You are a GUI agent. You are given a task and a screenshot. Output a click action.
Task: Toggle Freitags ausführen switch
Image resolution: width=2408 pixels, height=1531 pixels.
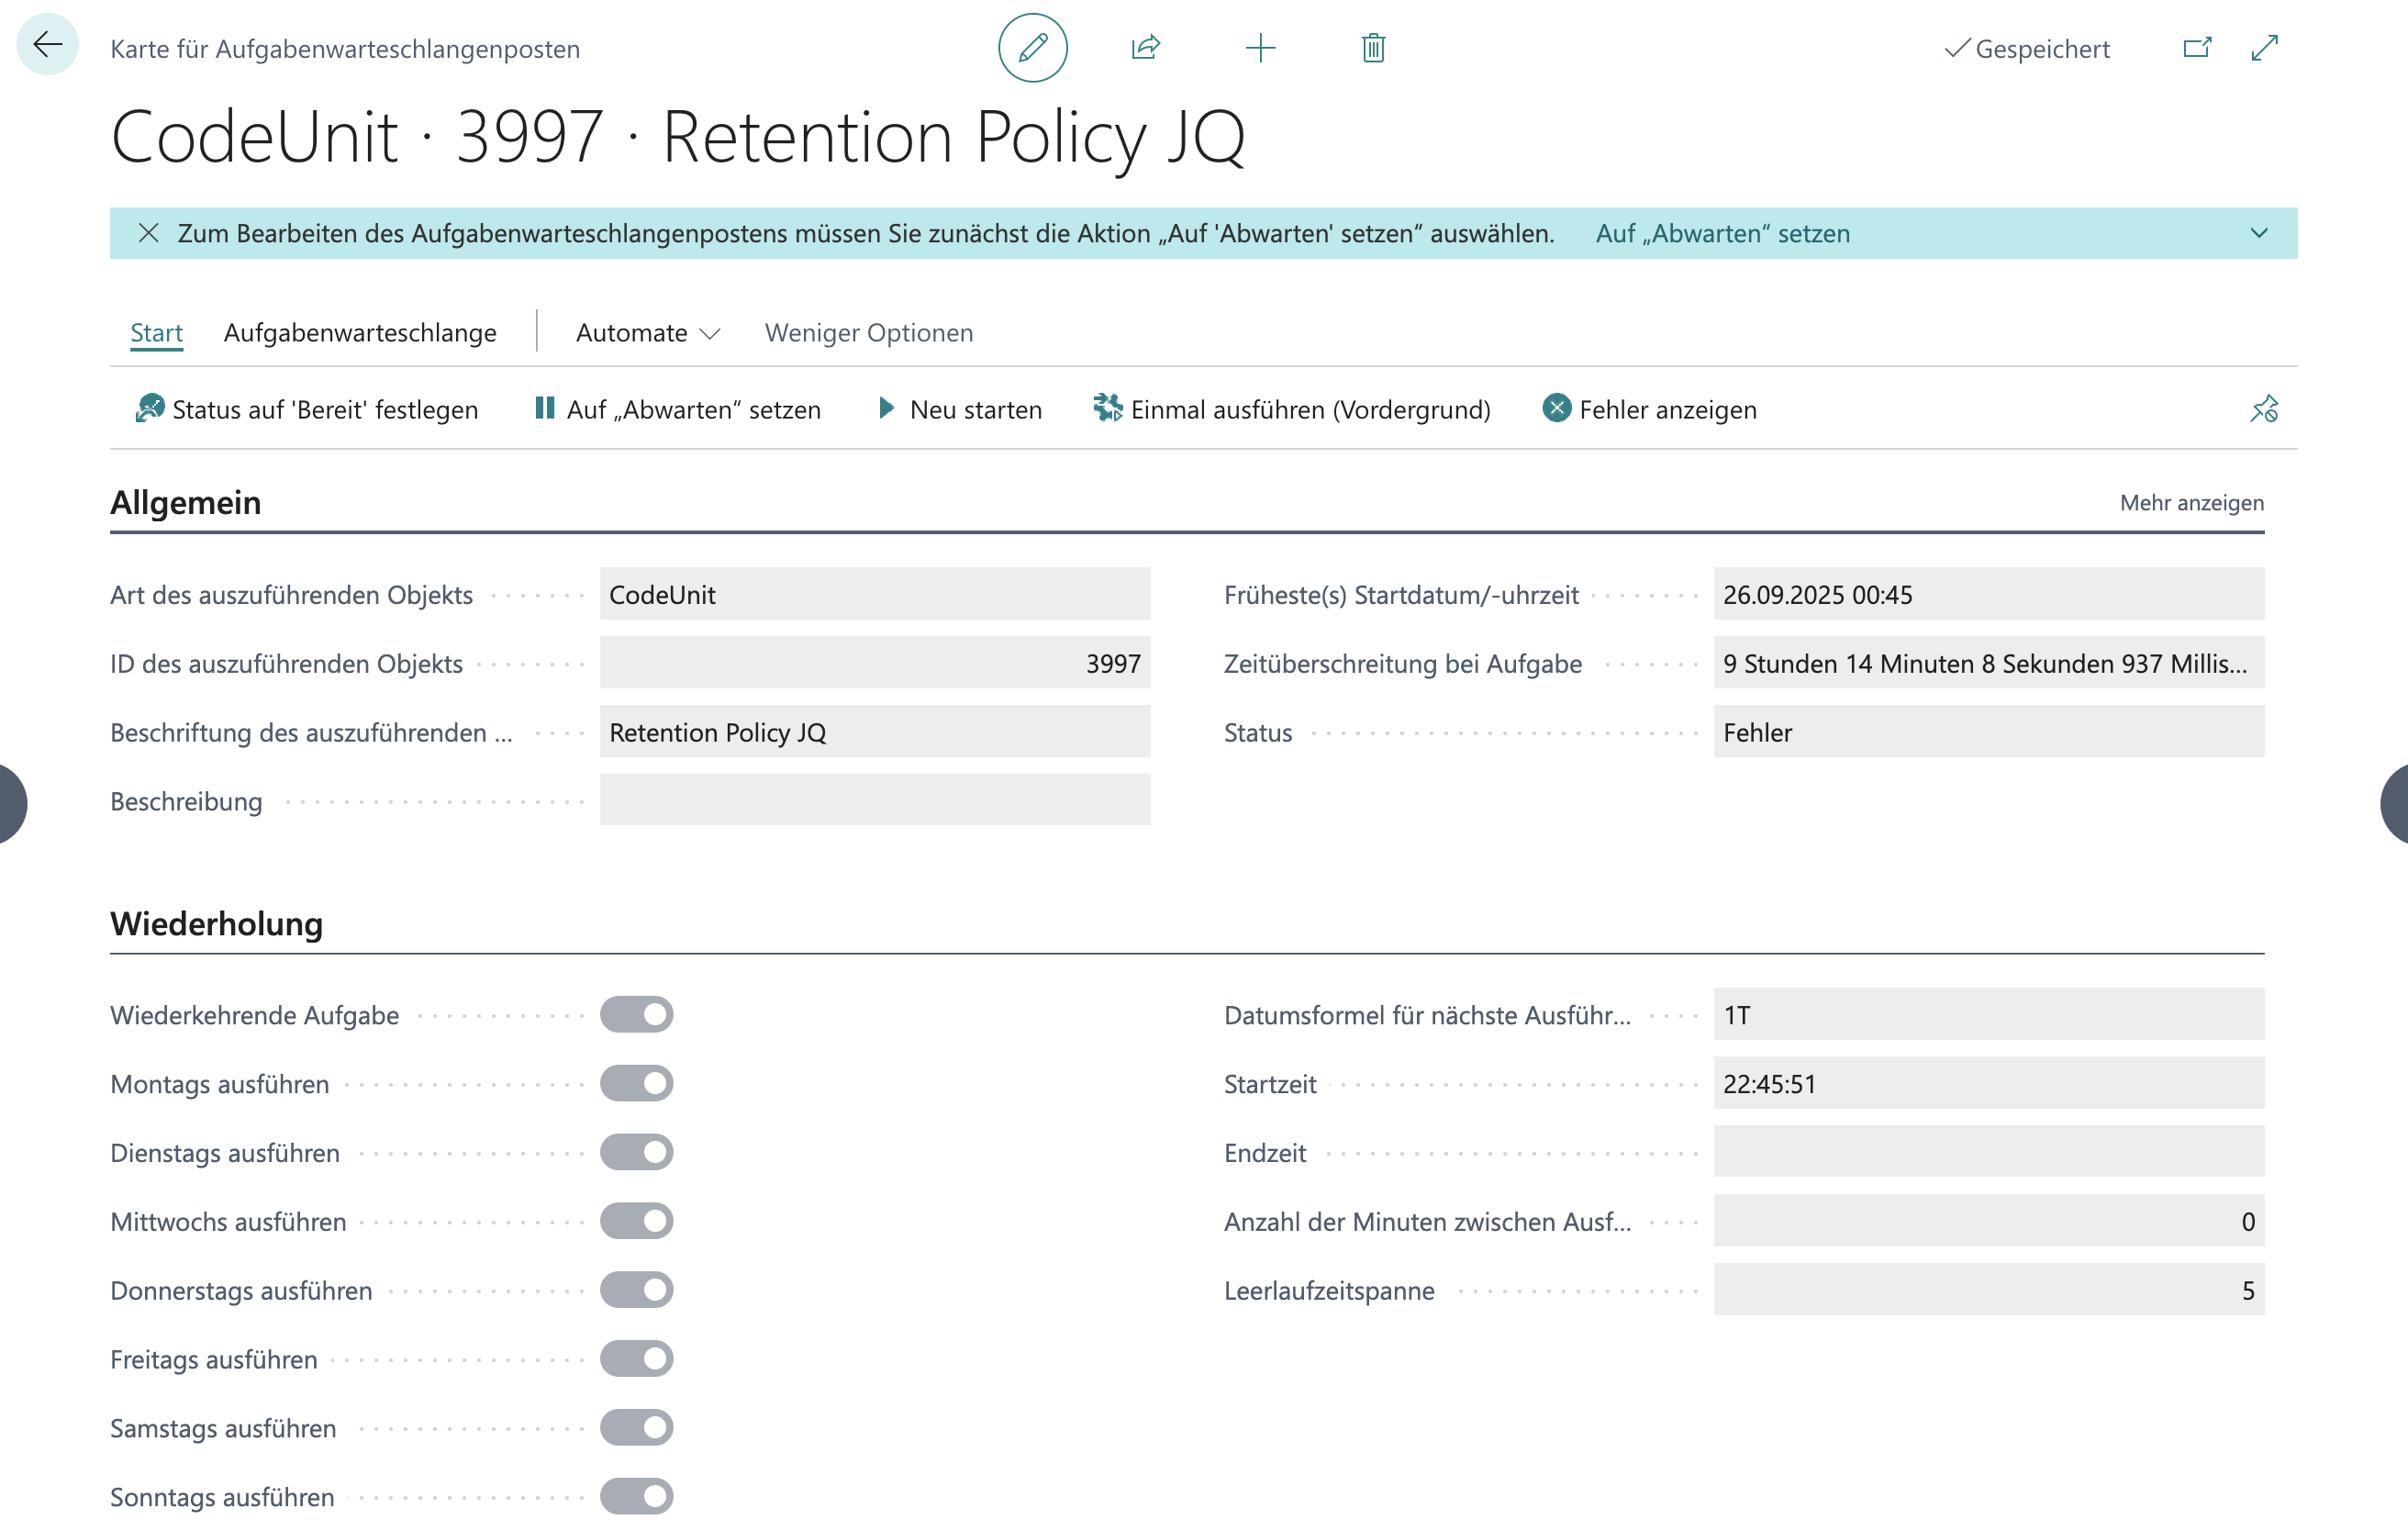point(637,1360)
